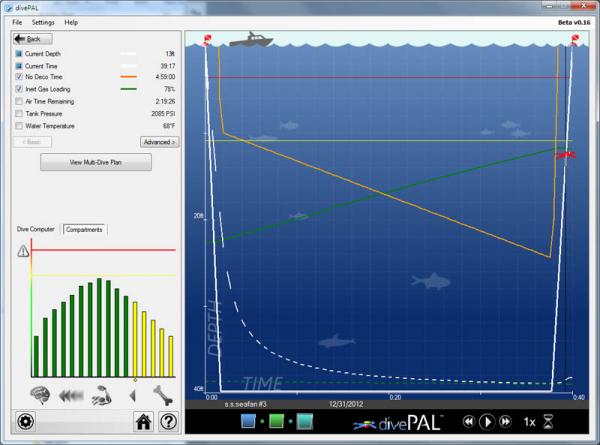Open settings with the gear icon
Viewport: 600px width, 445px height.
pos(26,421)
